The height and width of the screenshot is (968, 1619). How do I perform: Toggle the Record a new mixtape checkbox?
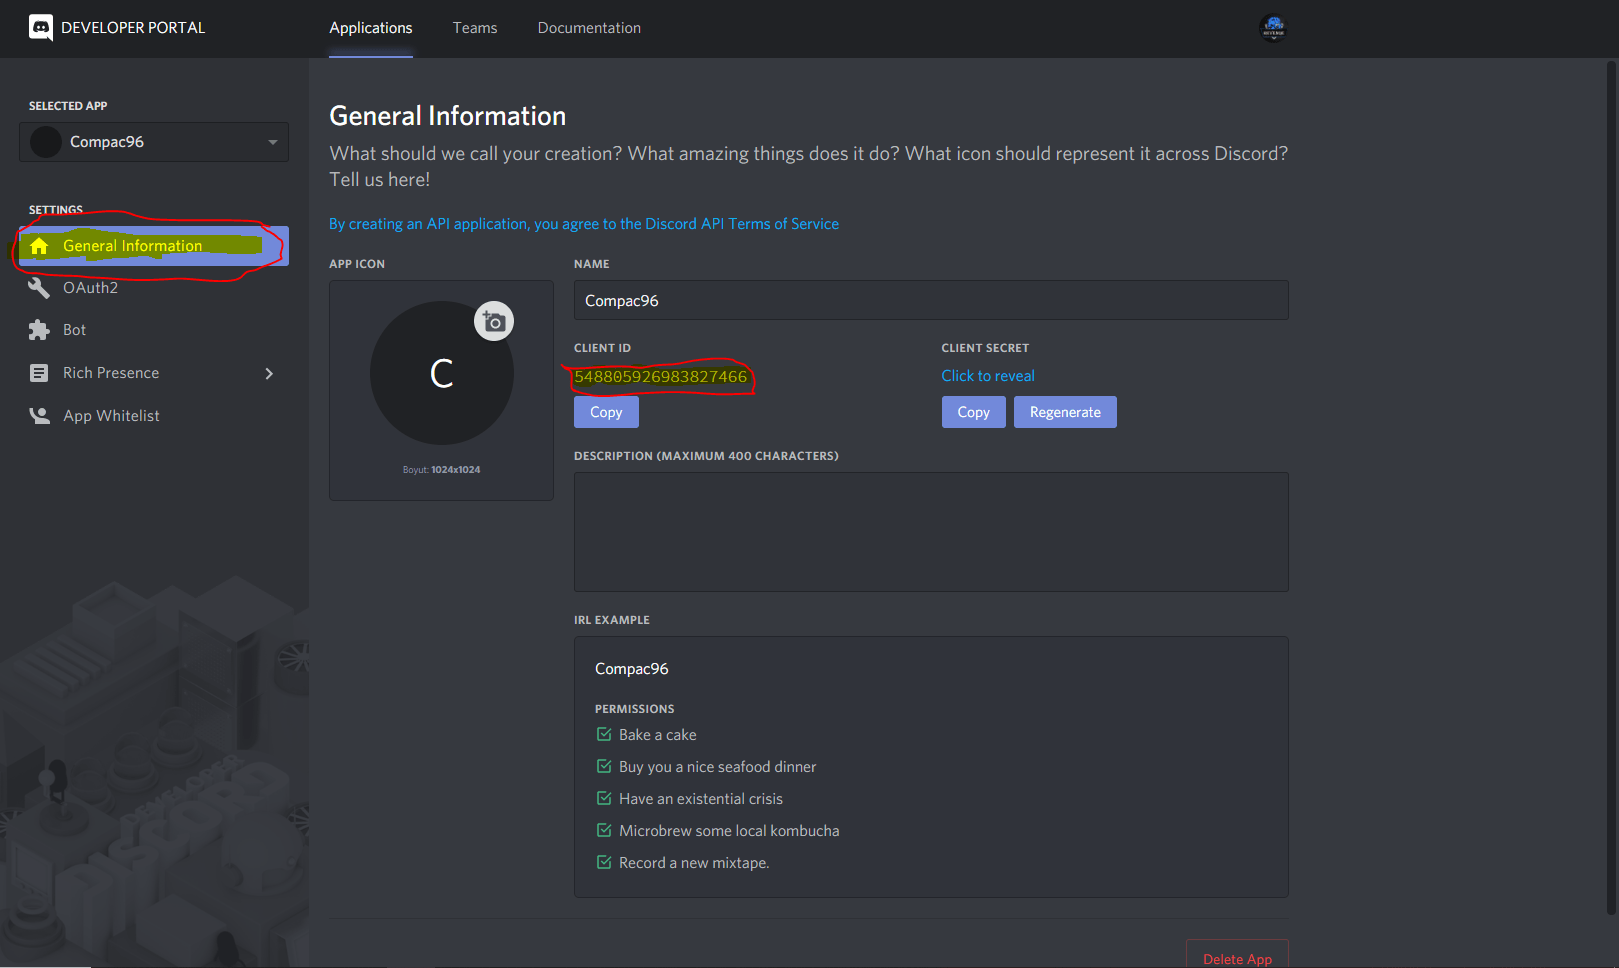[x=604, y=862]
